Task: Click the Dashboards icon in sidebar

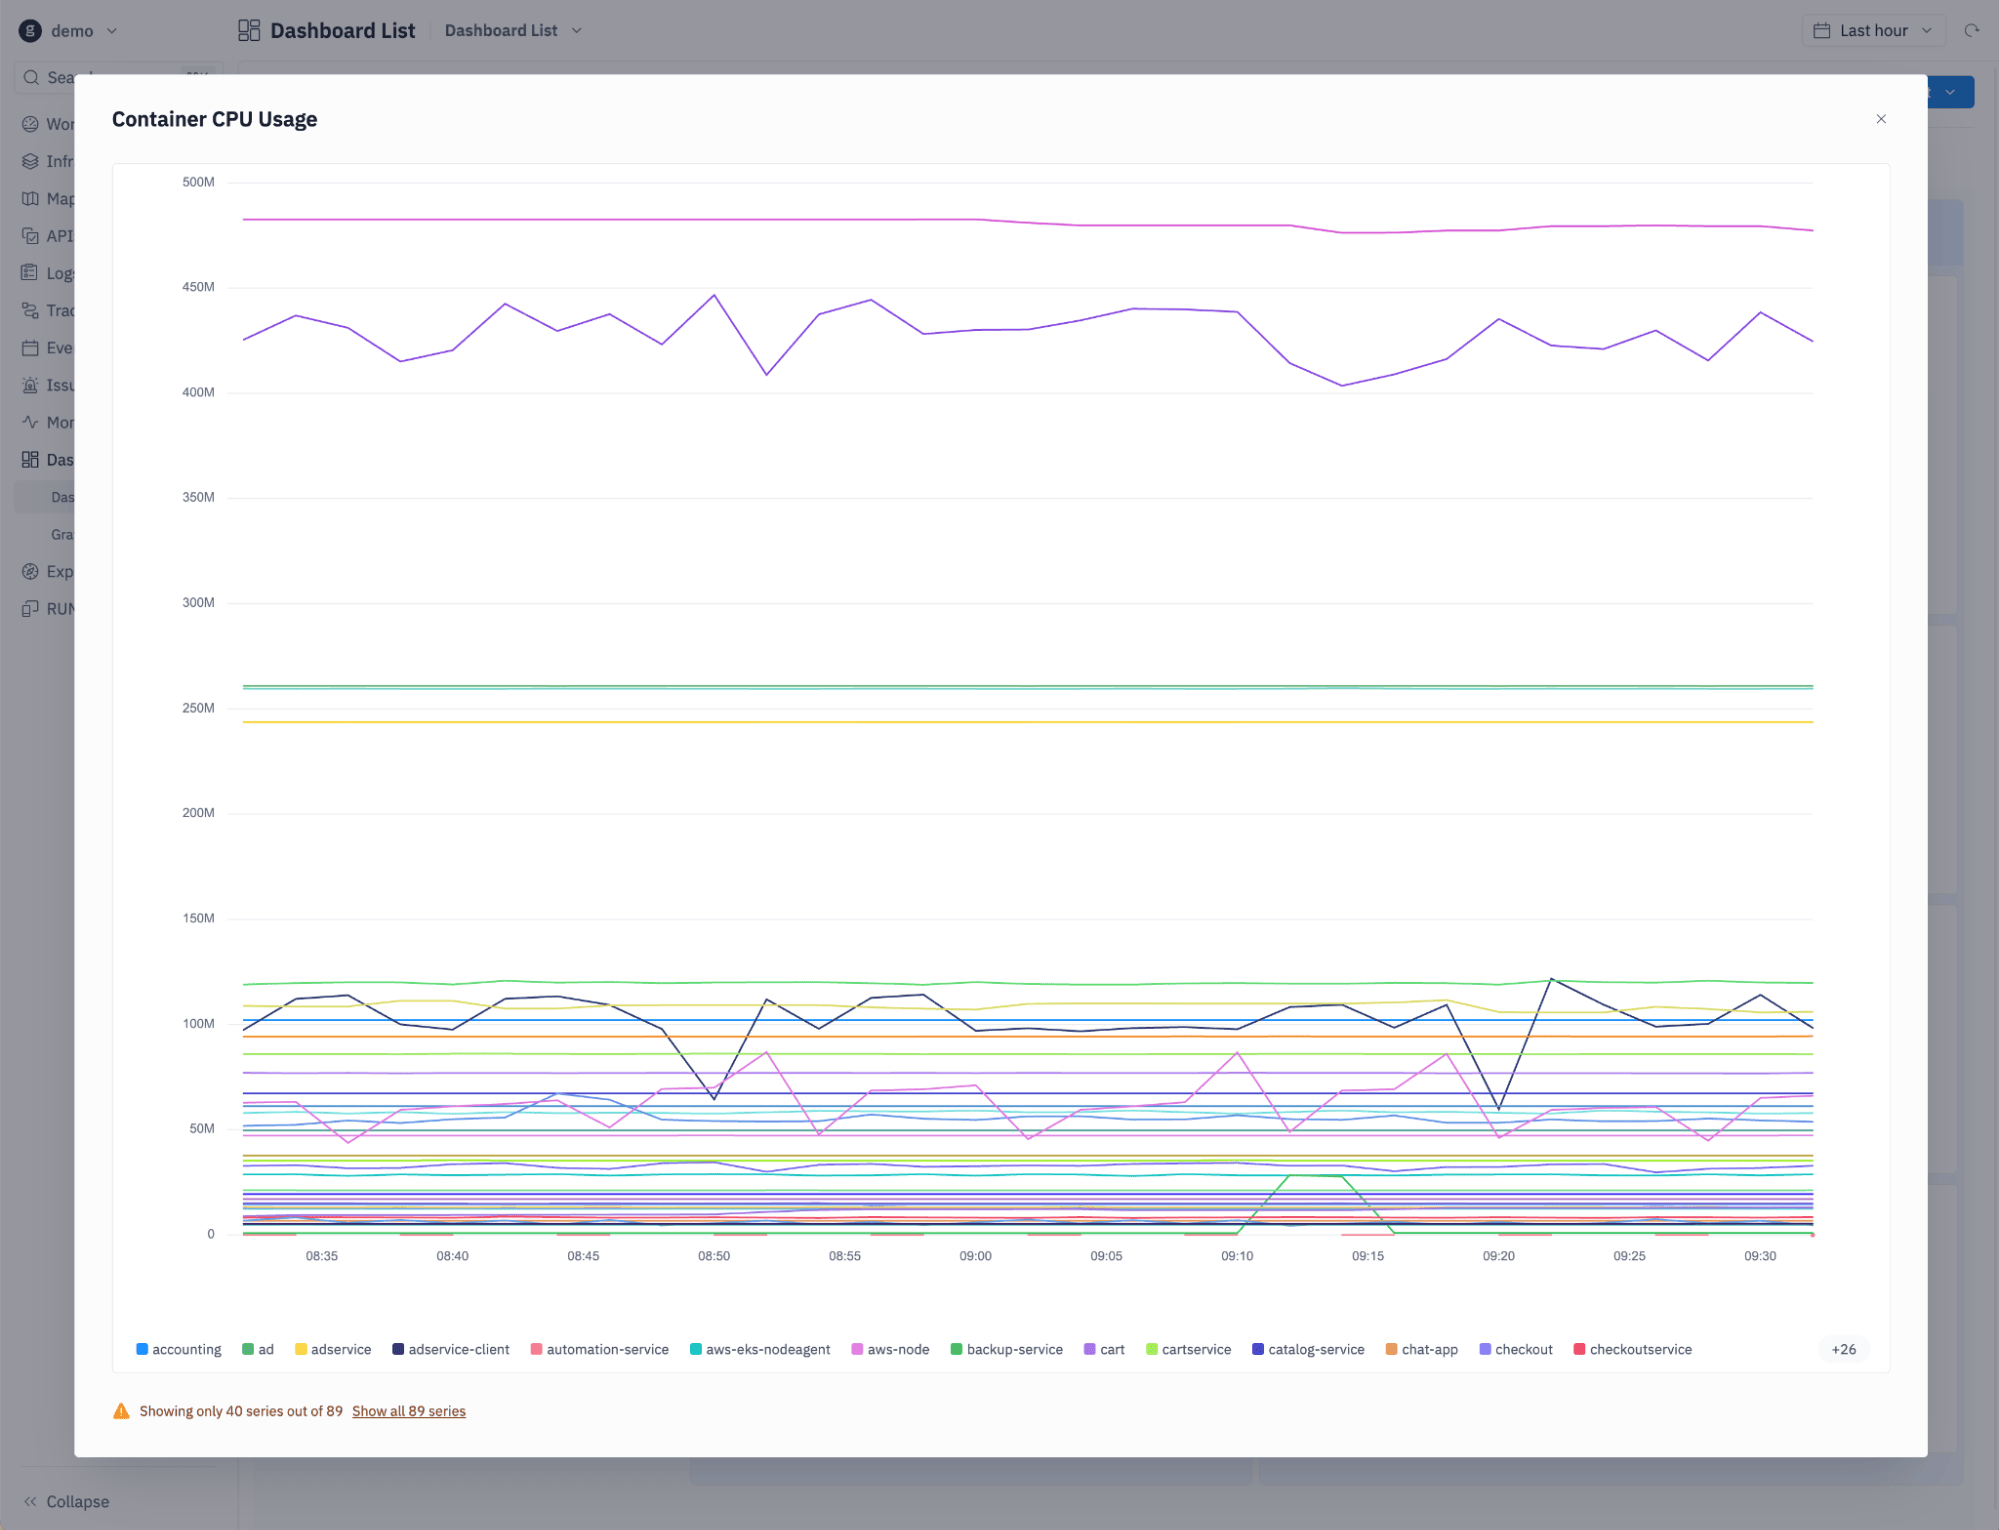Action: (x=30, y=460)
